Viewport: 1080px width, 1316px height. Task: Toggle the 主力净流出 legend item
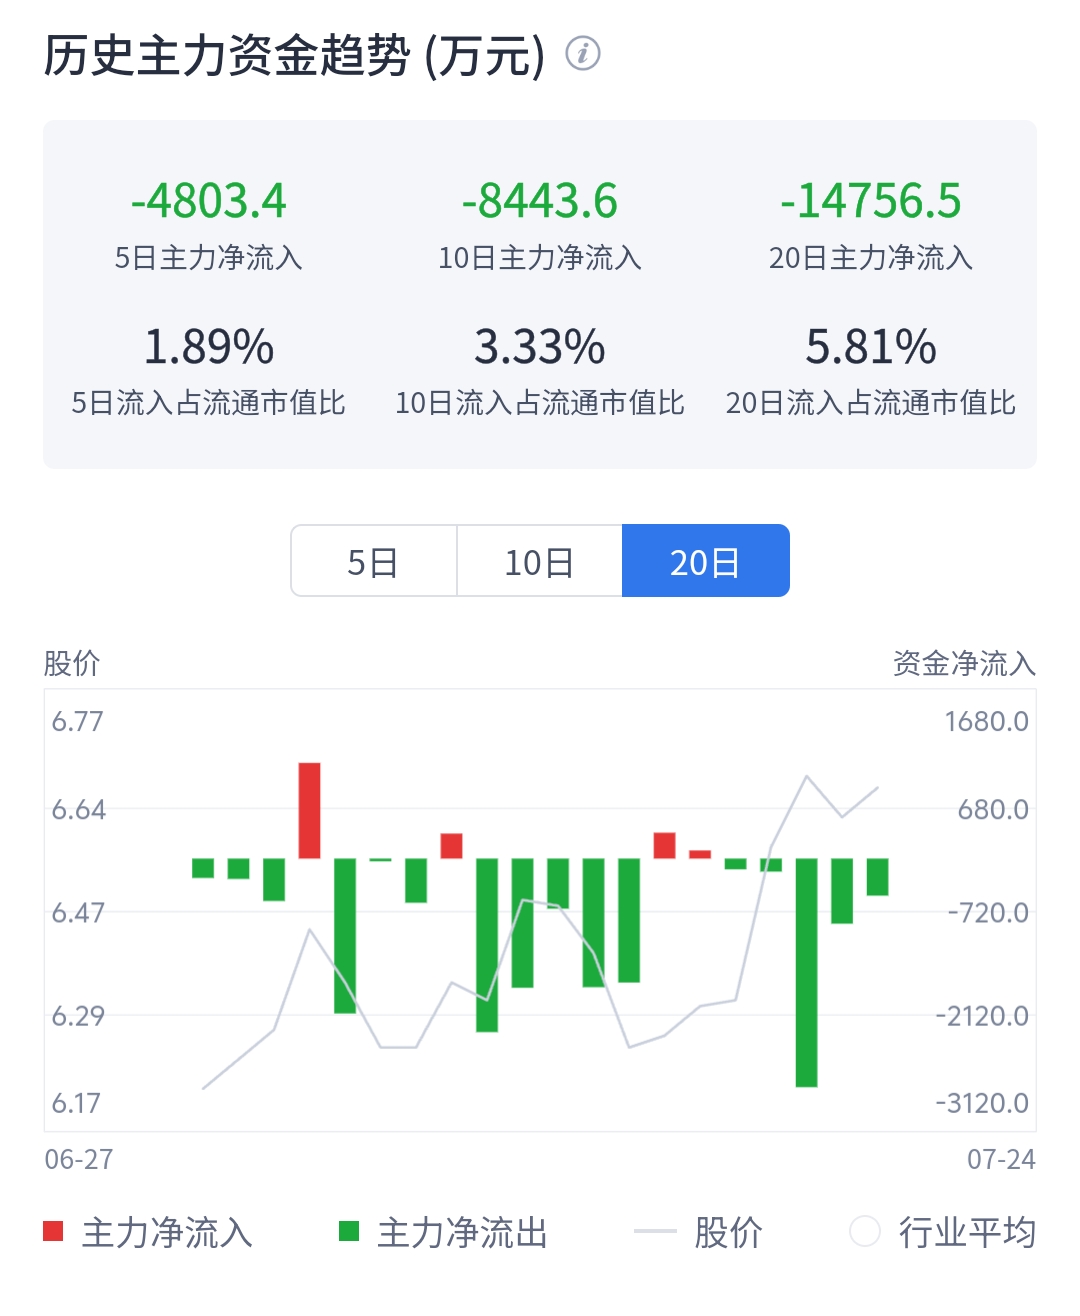pyautogui.click(x=443, y=1232)
